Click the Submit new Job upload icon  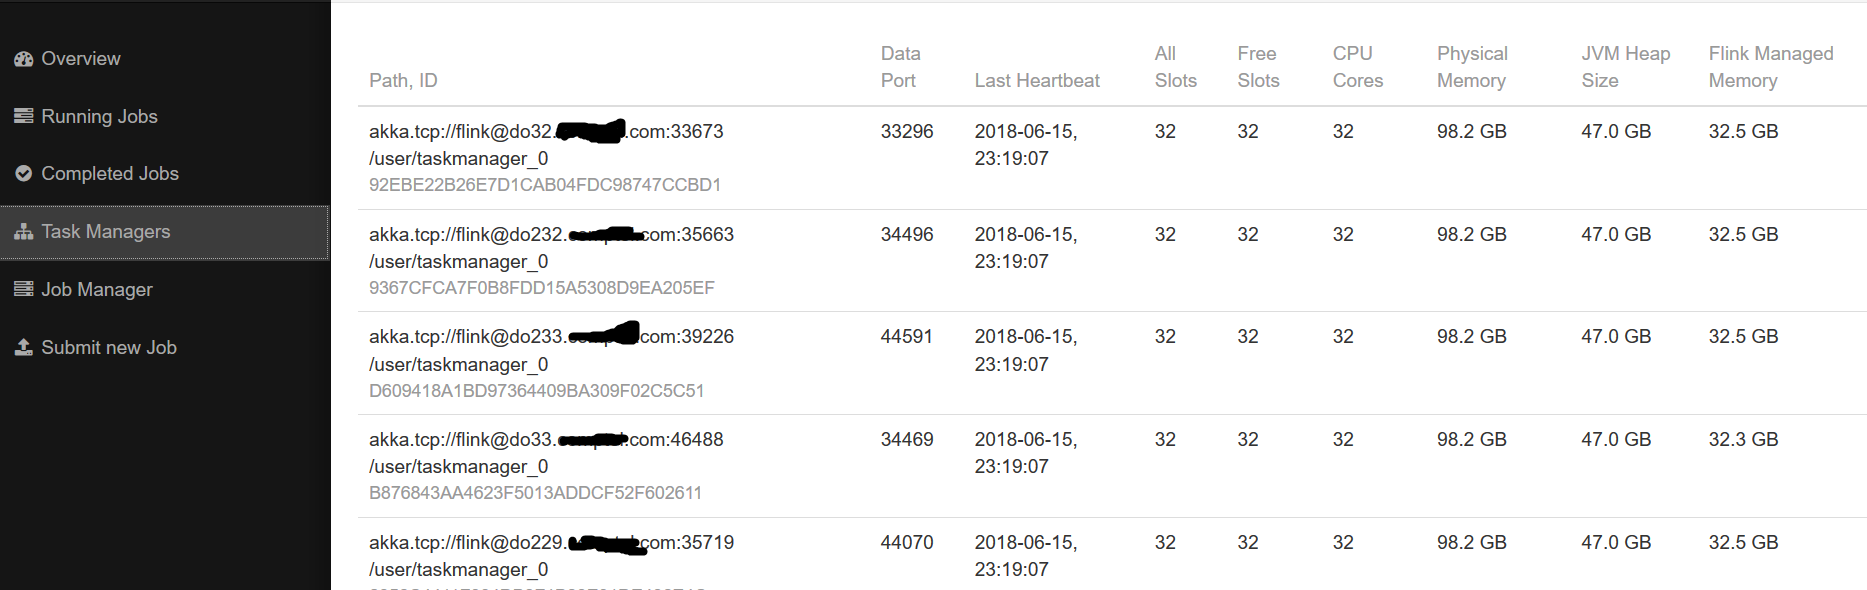pyautogui.click(x=23, y=347)
